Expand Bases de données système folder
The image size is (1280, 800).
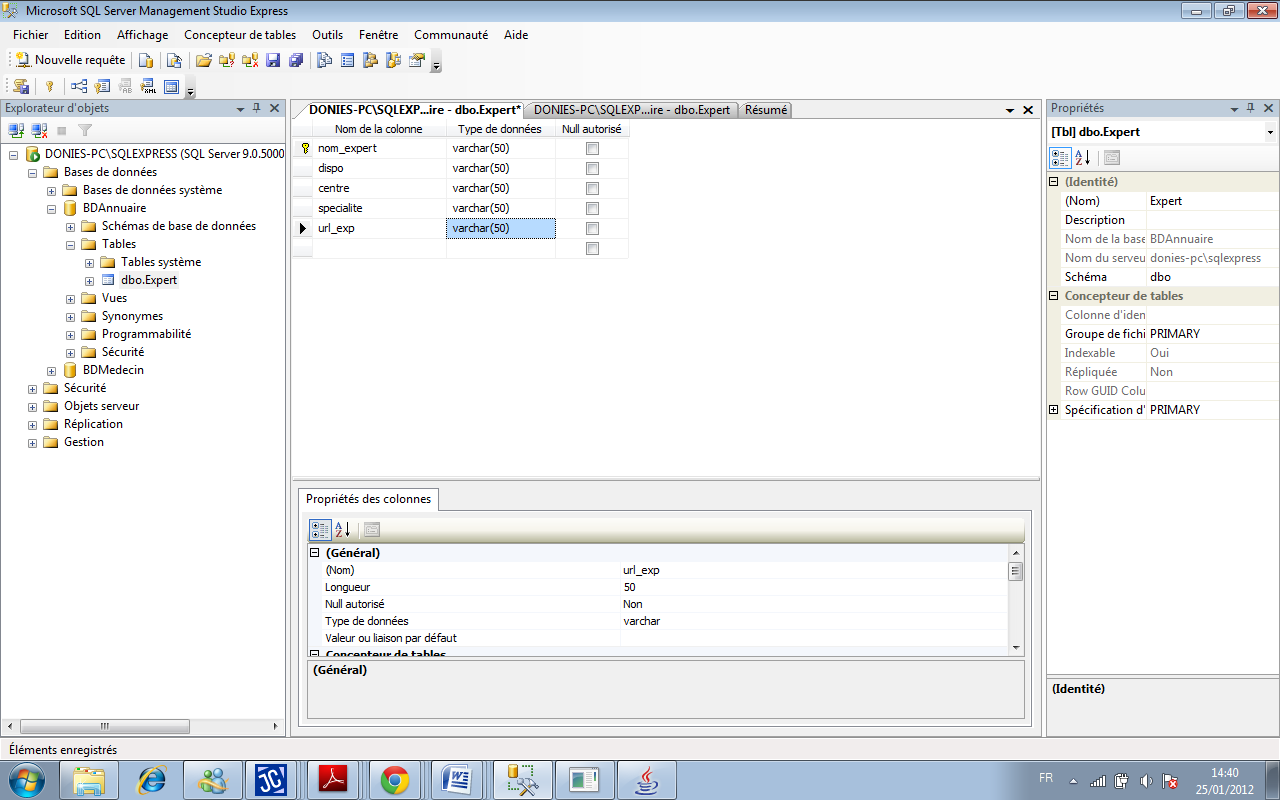tap(52, 190)
